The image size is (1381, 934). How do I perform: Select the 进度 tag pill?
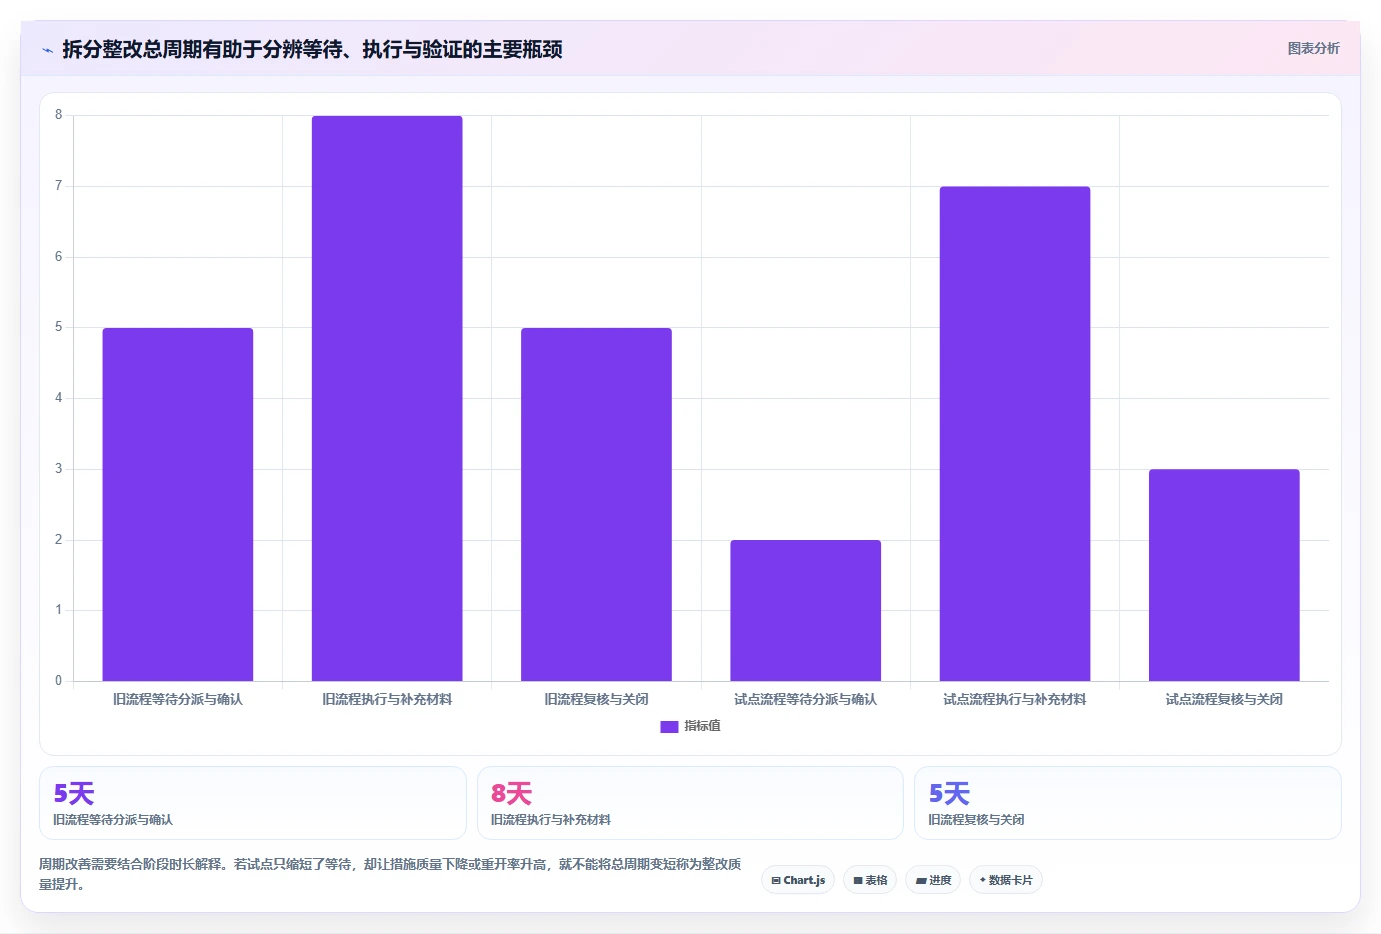pyautogui.click(x=934, y=880)
